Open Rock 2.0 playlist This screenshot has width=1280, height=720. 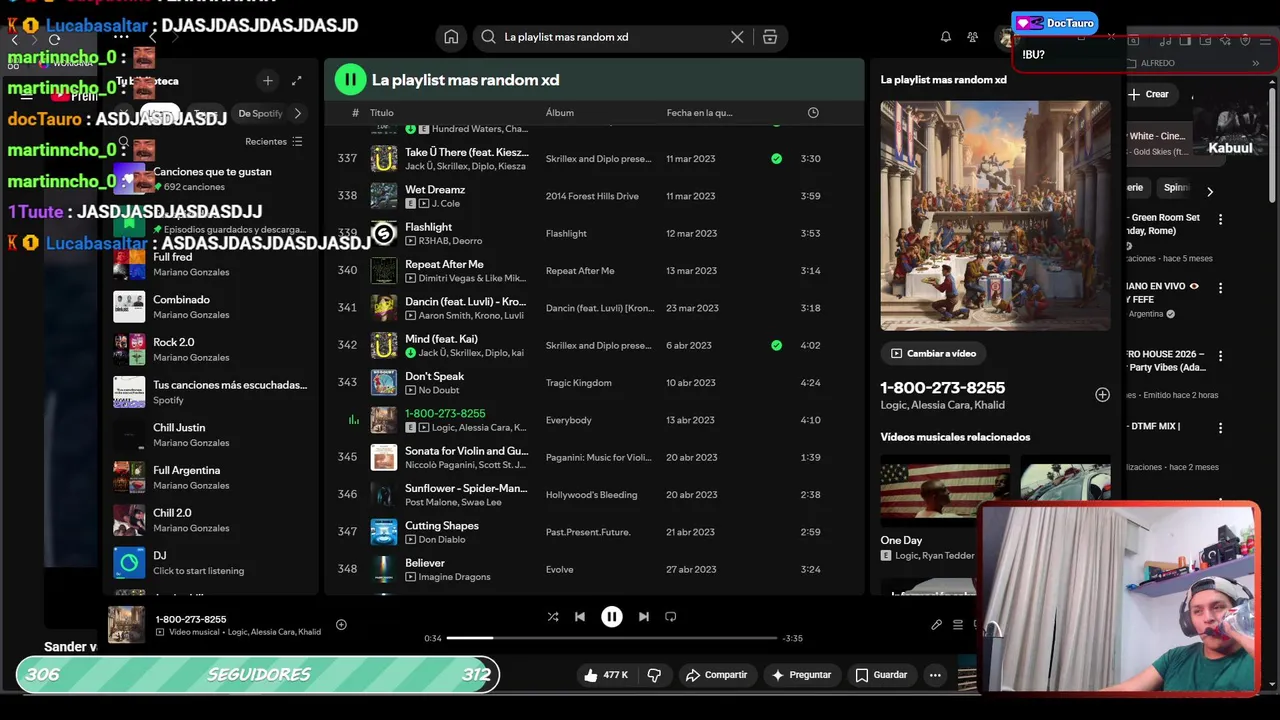coord(210,349)
